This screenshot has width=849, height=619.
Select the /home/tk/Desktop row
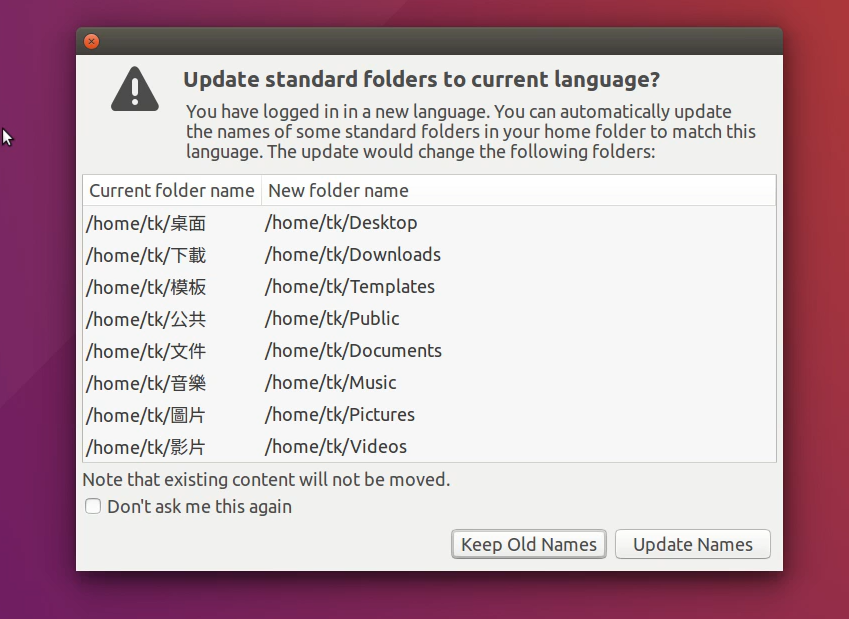pos(429,223)
